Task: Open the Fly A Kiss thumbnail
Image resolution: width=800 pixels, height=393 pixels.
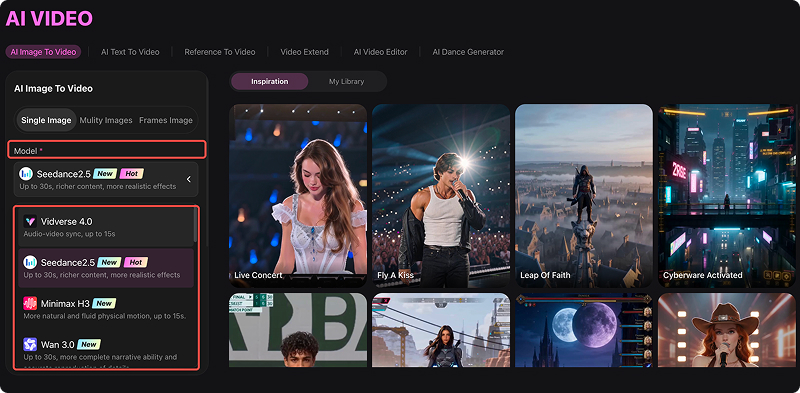Action: pos(441,196)
